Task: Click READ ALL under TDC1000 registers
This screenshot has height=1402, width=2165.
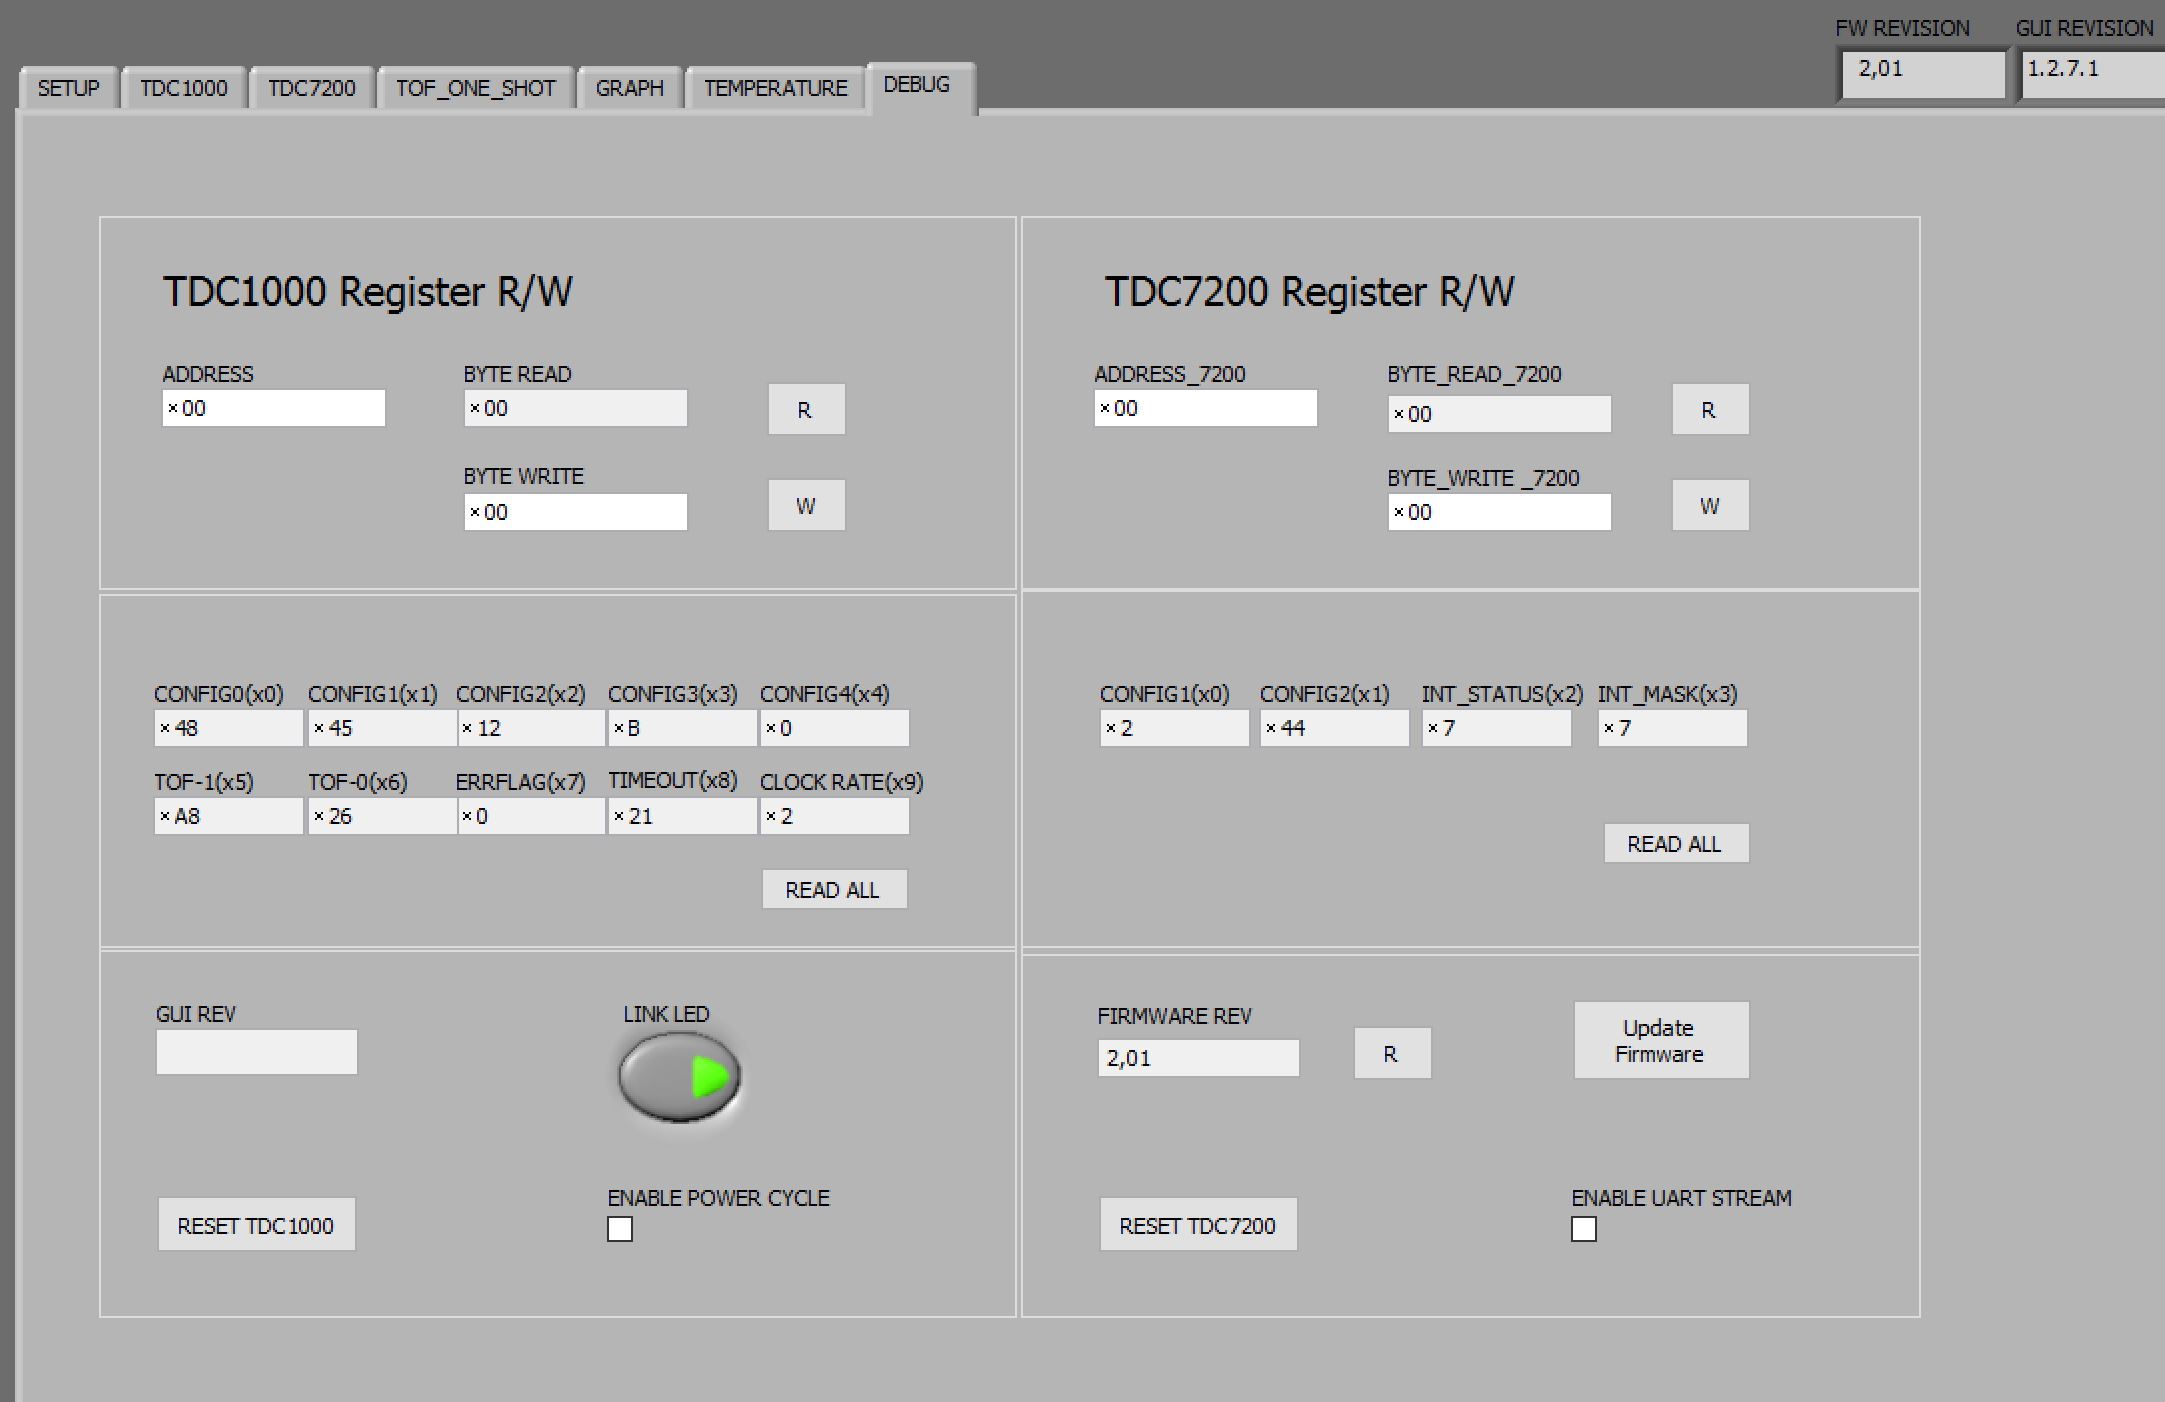Action: point(833,888)
